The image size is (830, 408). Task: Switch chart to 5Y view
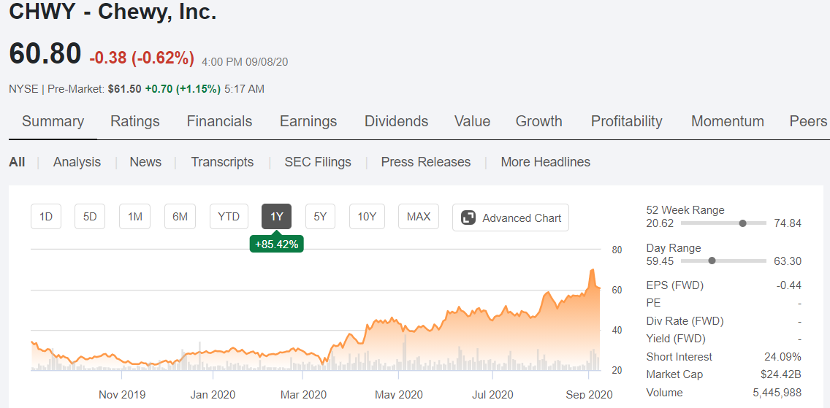(319, 217)
